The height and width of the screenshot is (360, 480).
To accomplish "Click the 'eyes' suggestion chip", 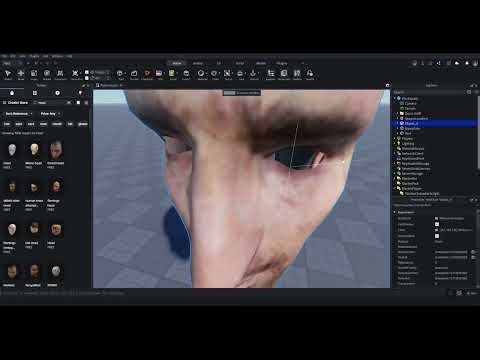I will [x=19, y=124].
